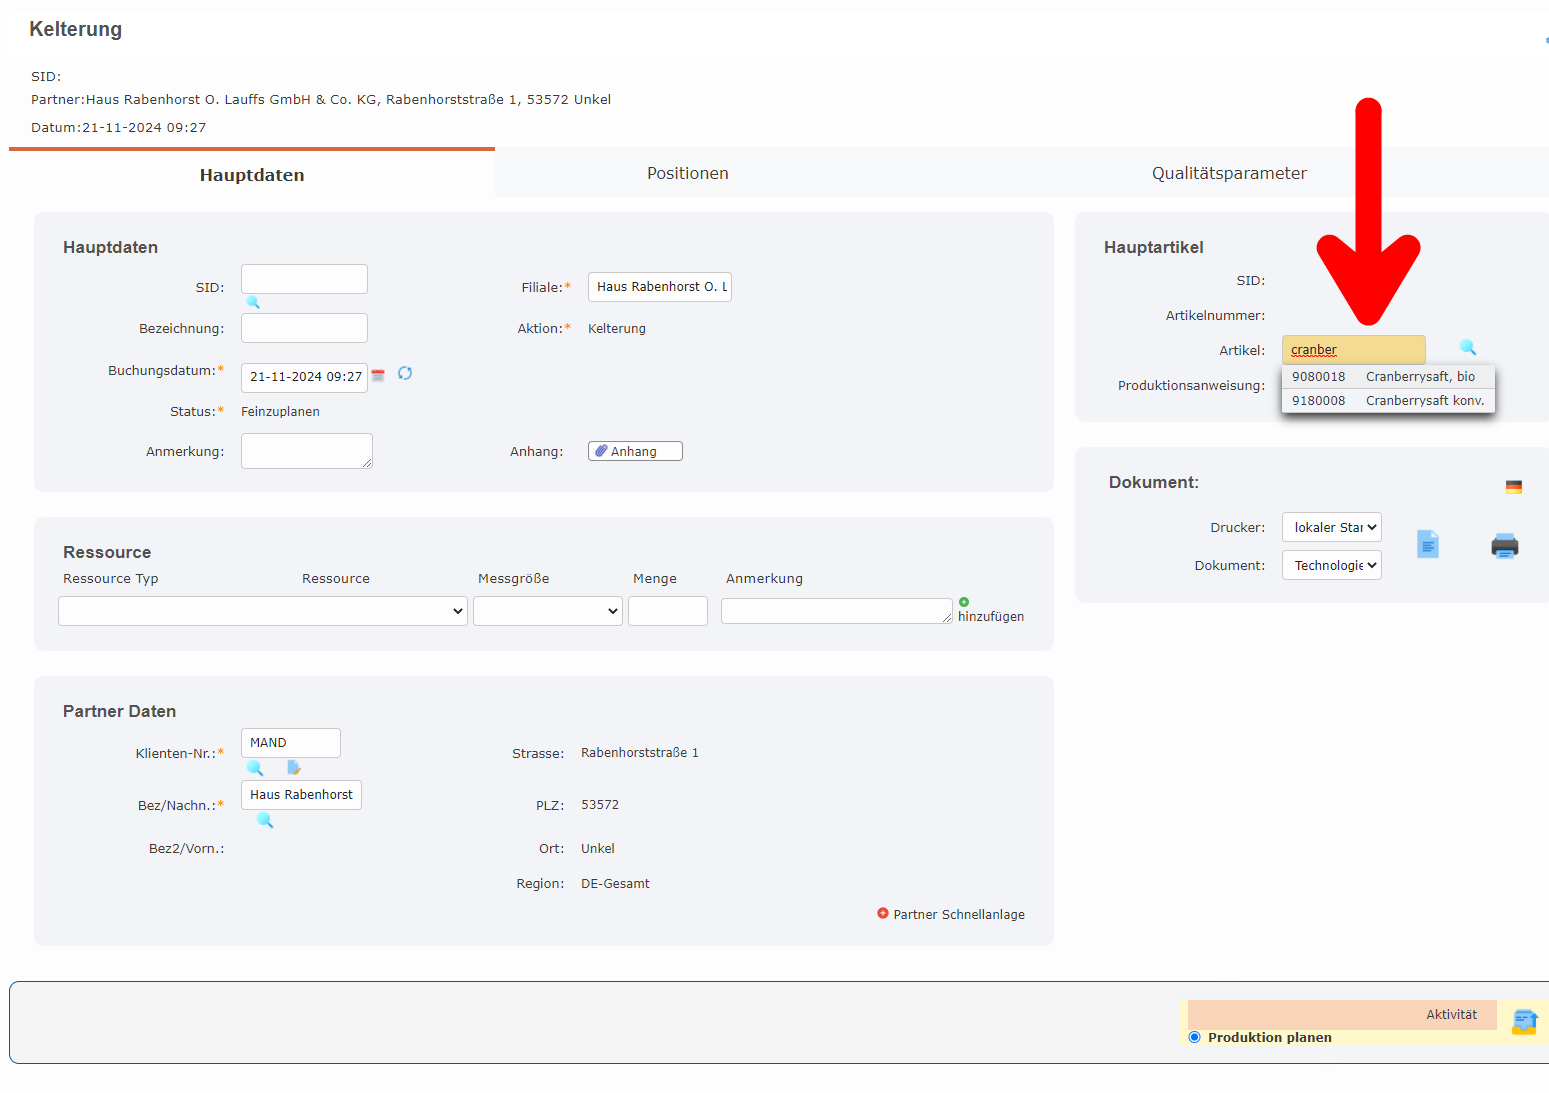Image resolution: width=1549 pixels, height=1093 pixels.
Task: Click the refresh icon beside Buchungsdatum
Action: click(405, 373)
